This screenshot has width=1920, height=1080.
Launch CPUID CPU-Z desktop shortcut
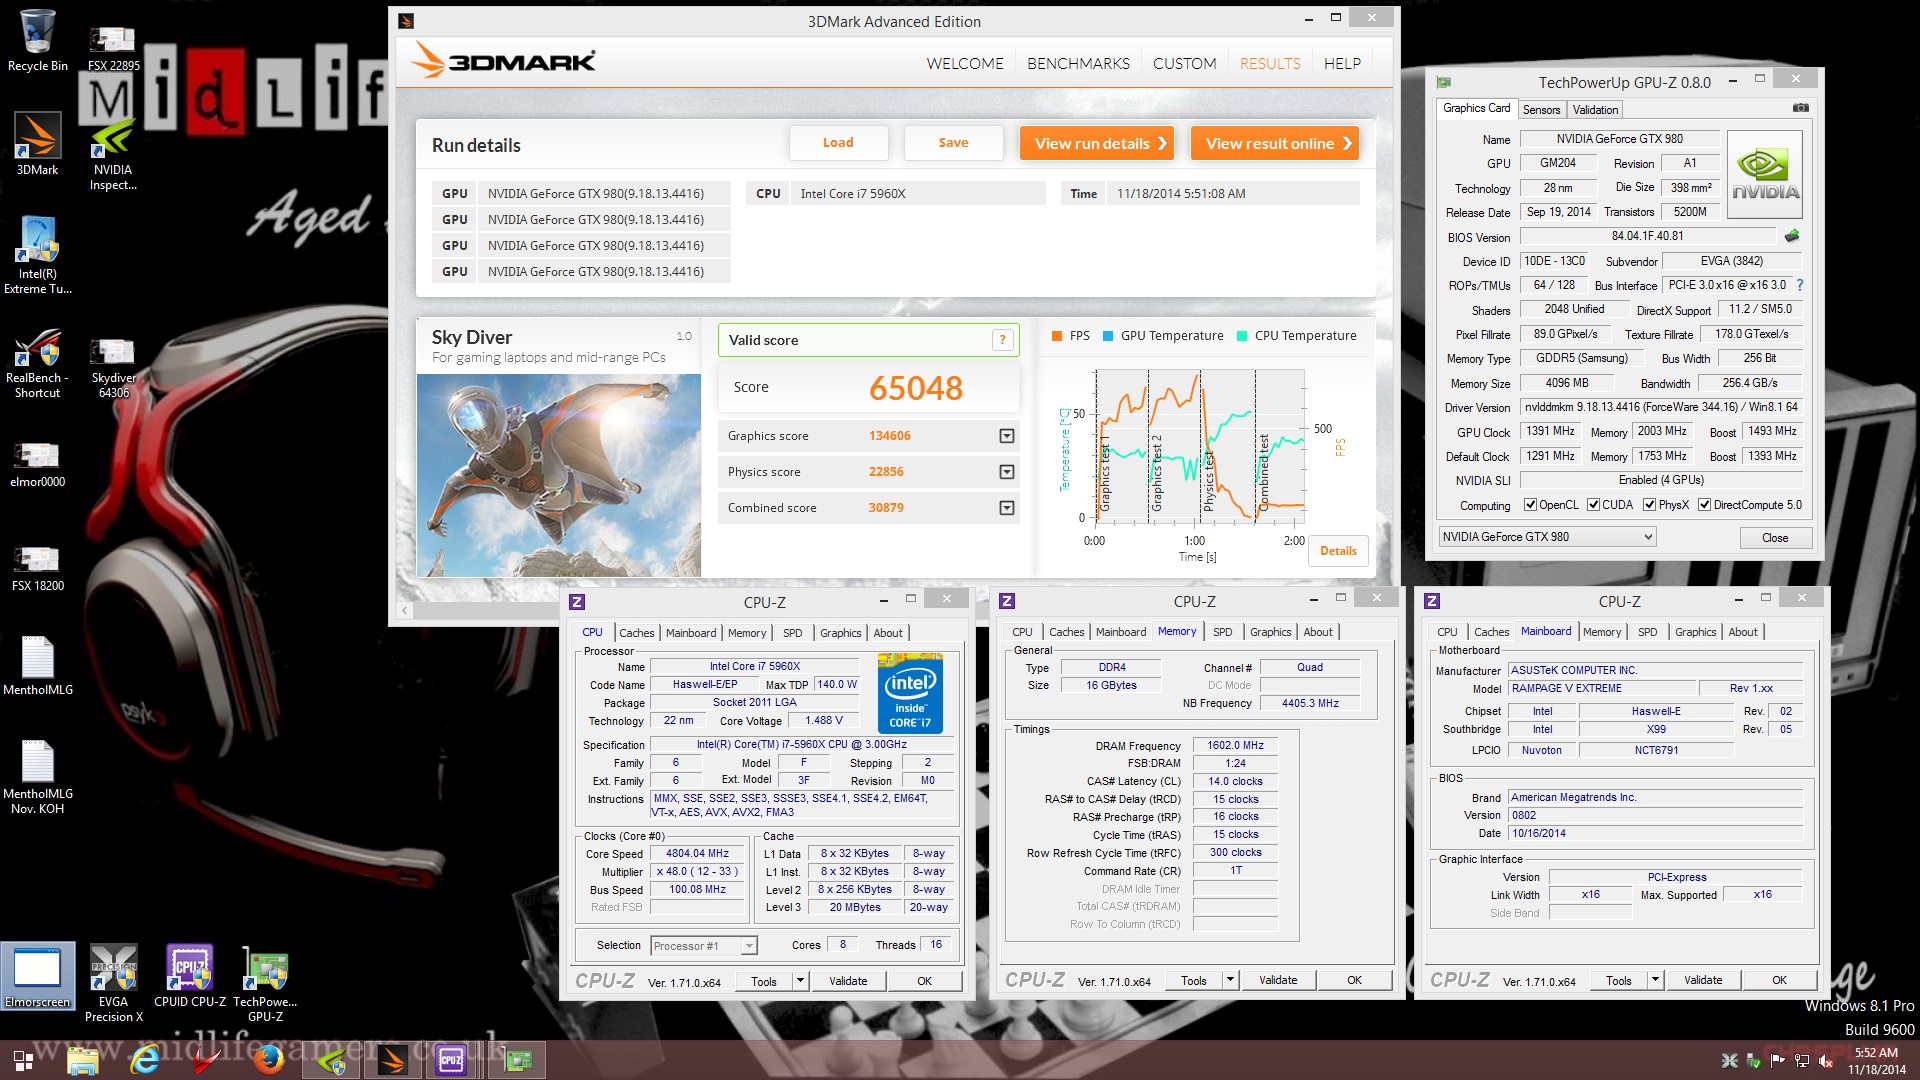pos(190,976)
